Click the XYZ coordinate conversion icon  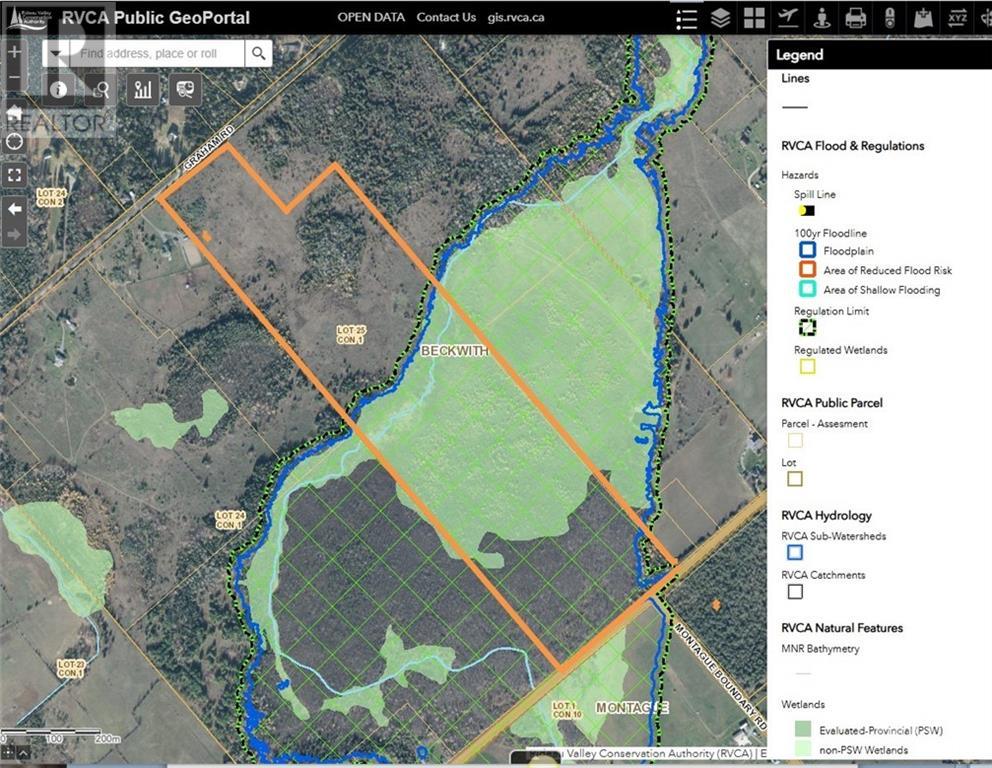tap(957, 18)
